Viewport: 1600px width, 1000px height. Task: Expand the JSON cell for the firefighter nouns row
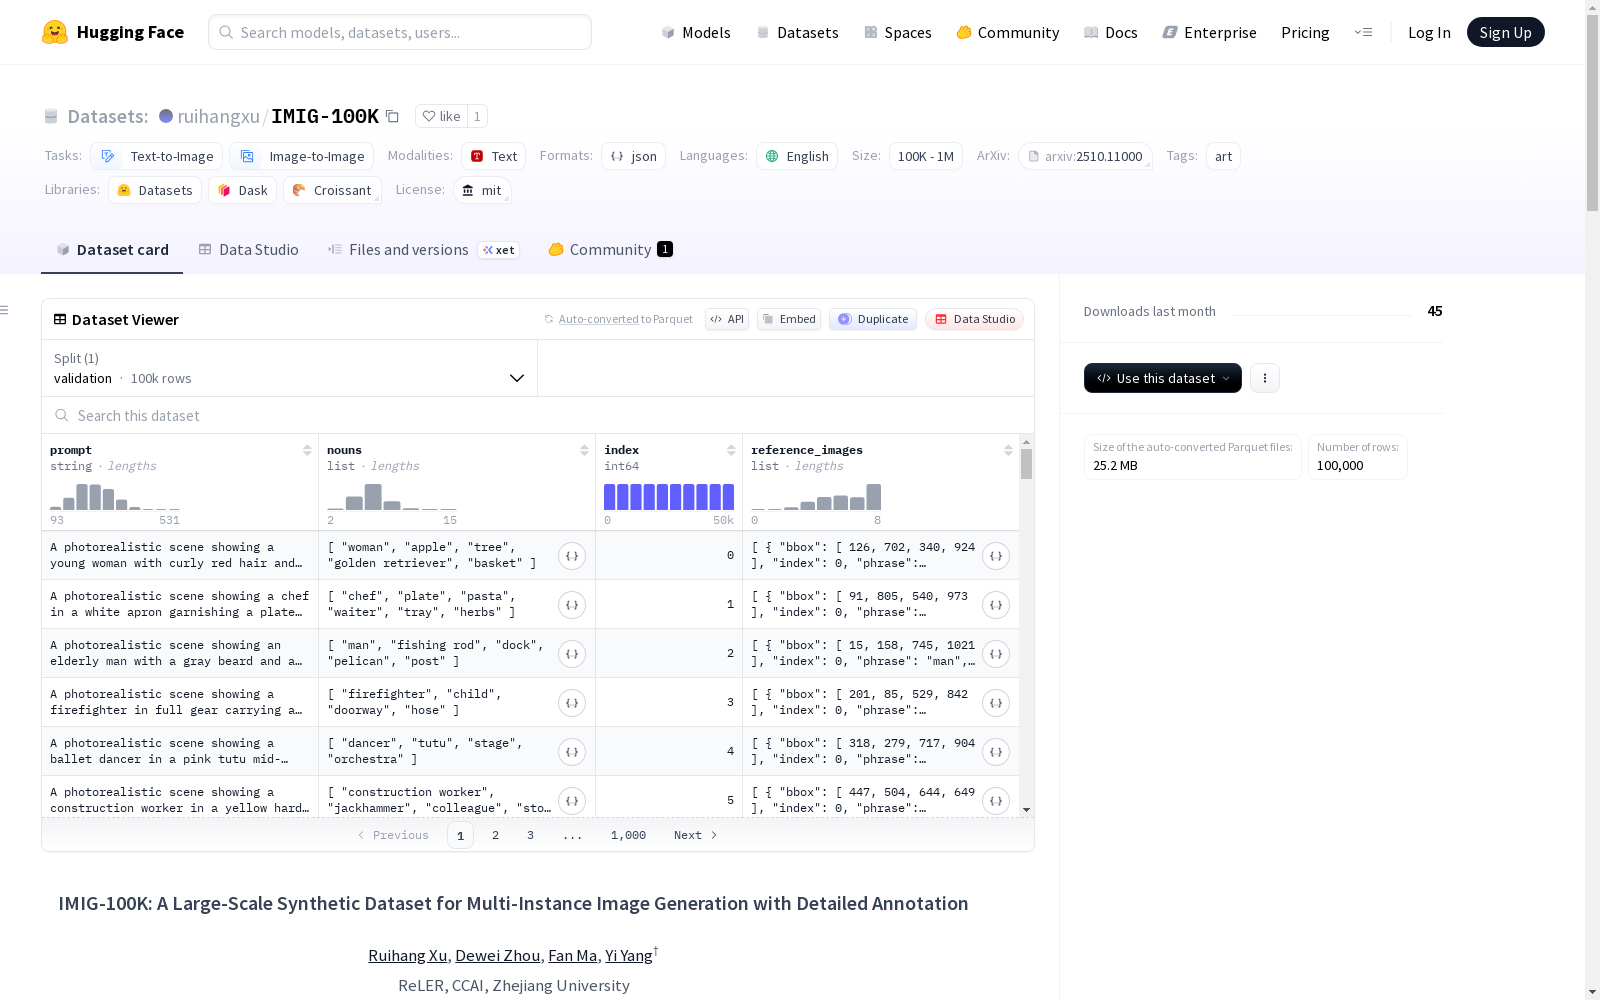click(x=572, y=703)
